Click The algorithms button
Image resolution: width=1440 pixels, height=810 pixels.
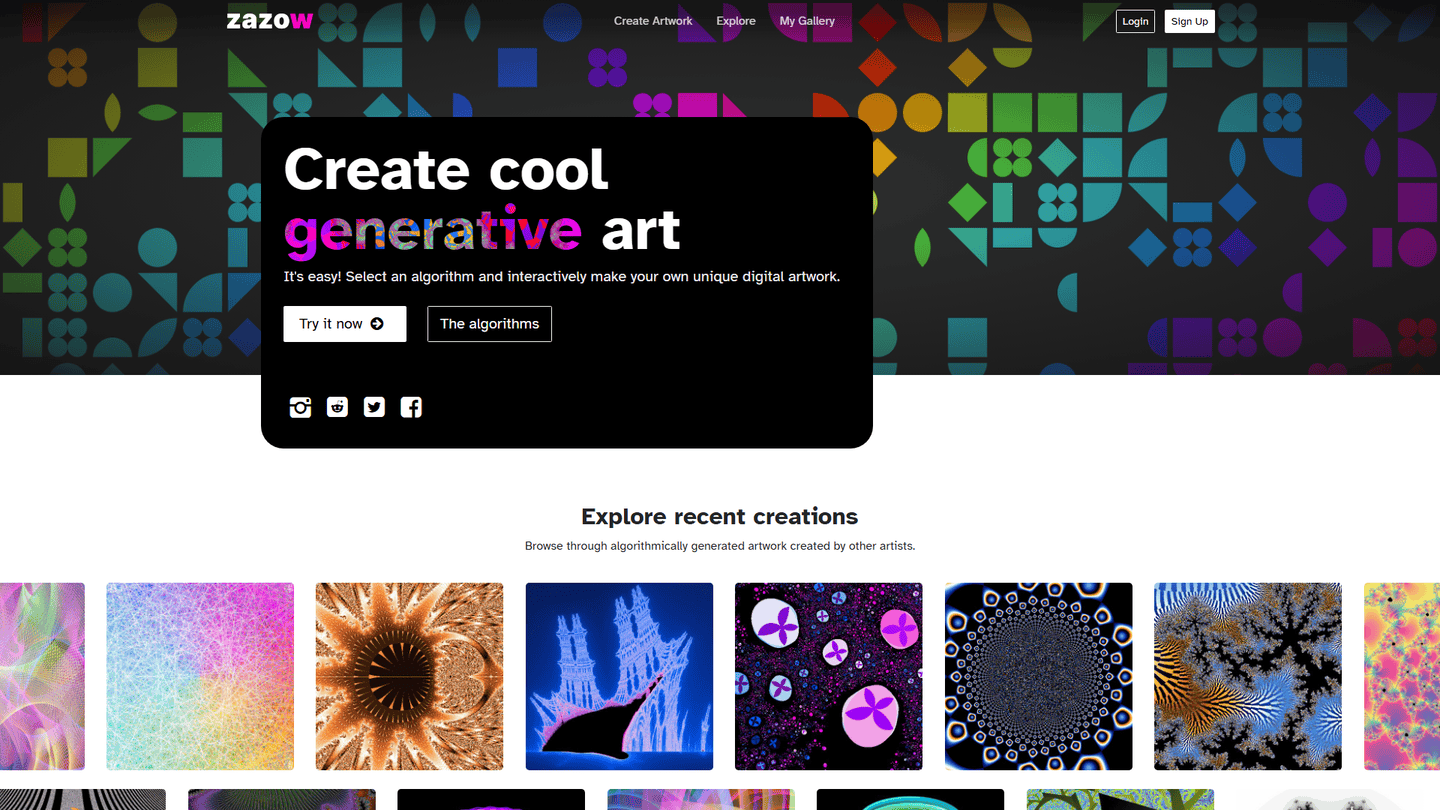tap(489, 324)
